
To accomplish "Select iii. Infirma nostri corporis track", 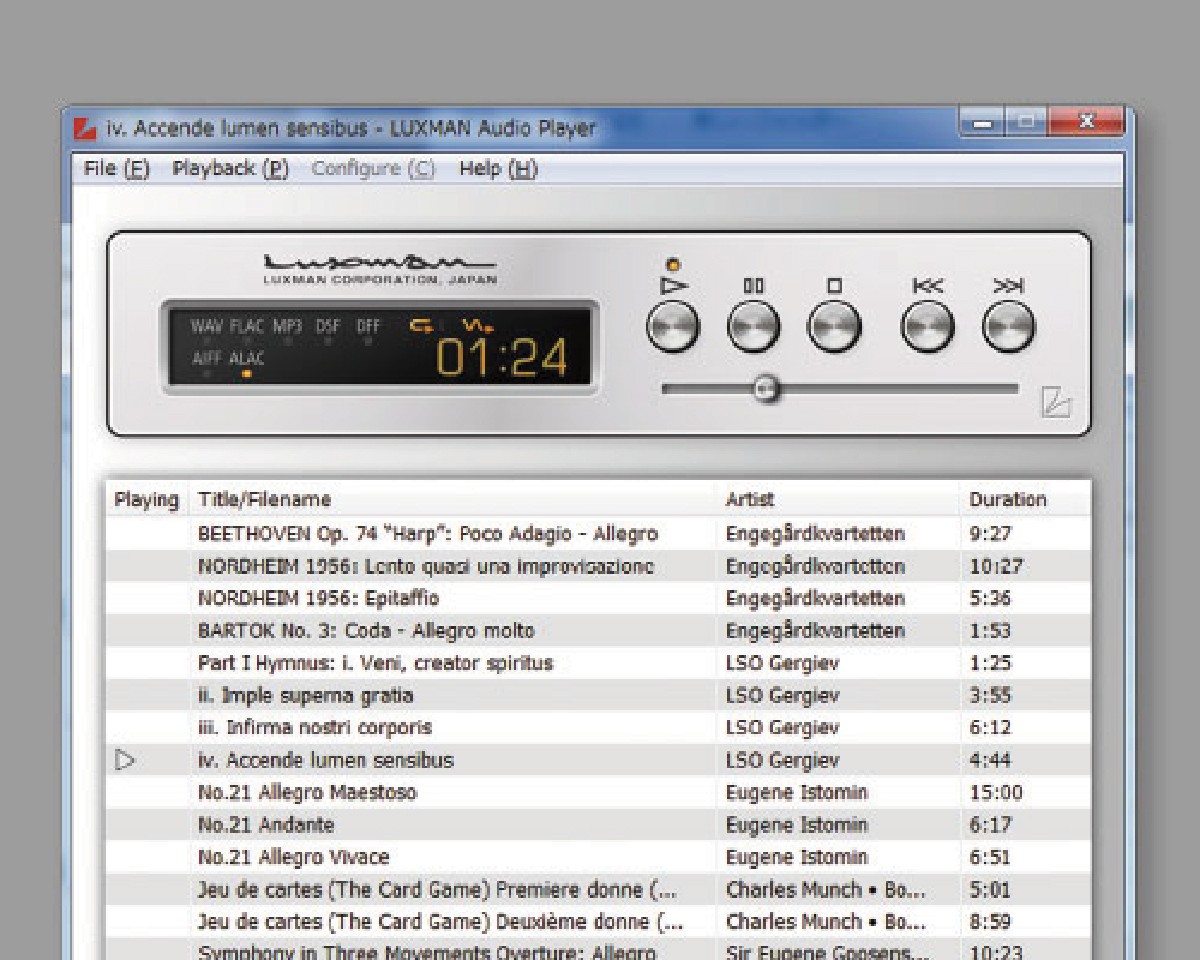I will 315,727.
